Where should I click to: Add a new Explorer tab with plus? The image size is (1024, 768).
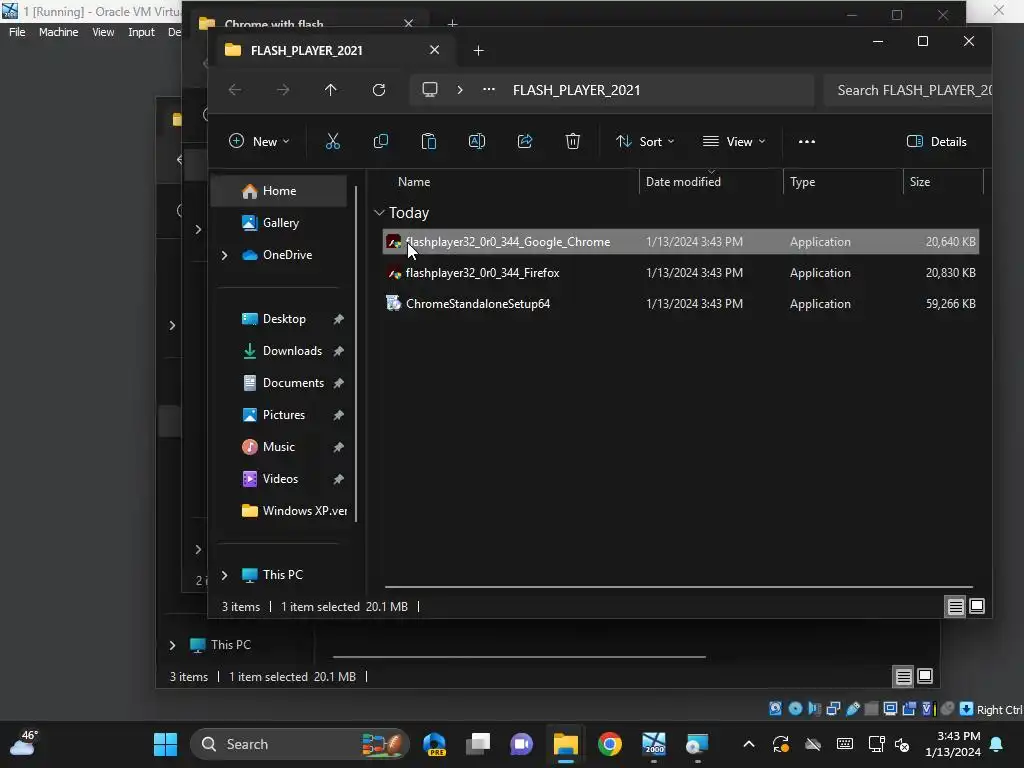tap(478, 50)
